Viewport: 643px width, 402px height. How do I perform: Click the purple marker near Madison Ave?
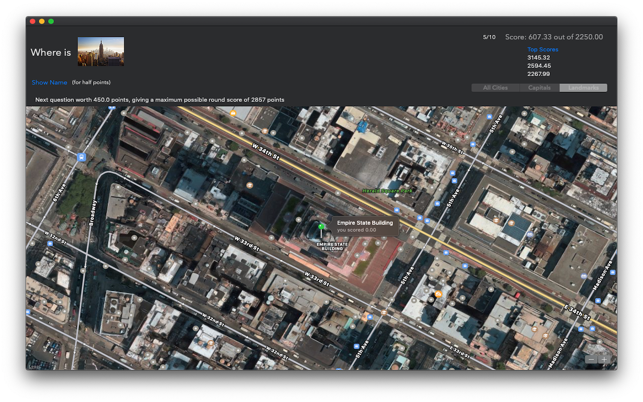point(584,276)
